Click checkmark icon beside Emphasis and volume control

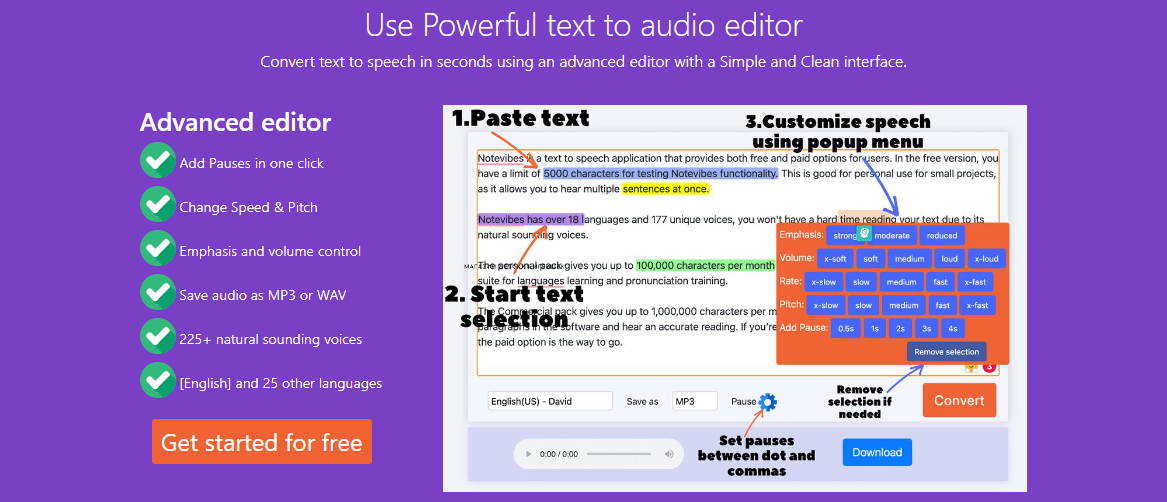click(x=157, y=249)
